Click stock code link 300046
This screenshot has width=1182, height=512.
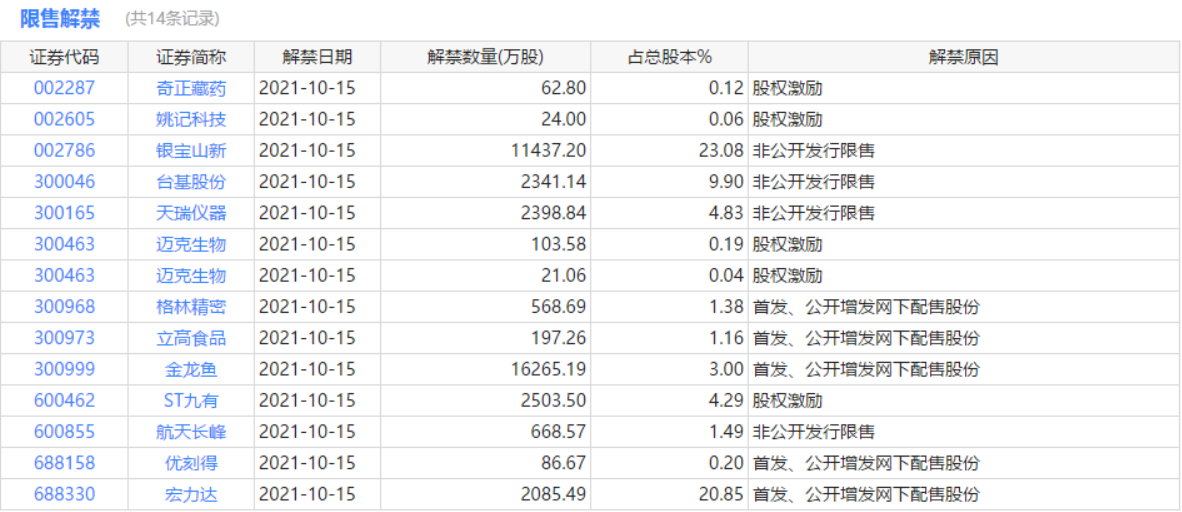(x=64, y=182)
